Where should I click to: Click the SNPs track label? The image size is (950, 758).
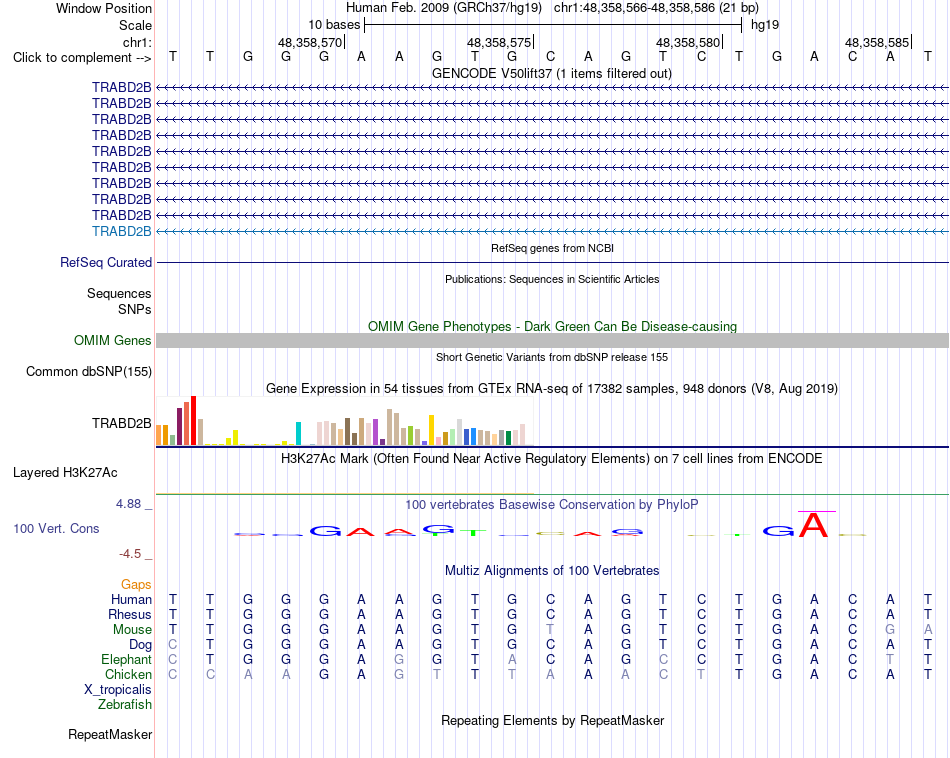[x=135, y=309]
